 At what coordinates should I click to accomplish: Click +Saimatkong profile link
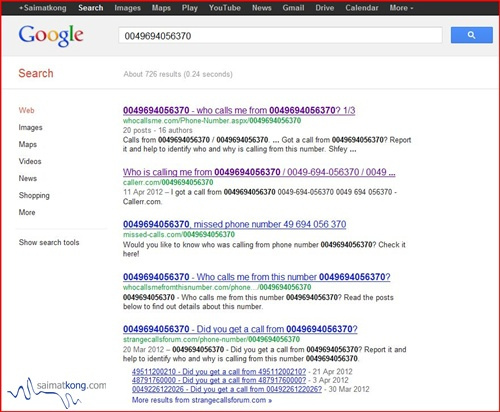point(43,8)
